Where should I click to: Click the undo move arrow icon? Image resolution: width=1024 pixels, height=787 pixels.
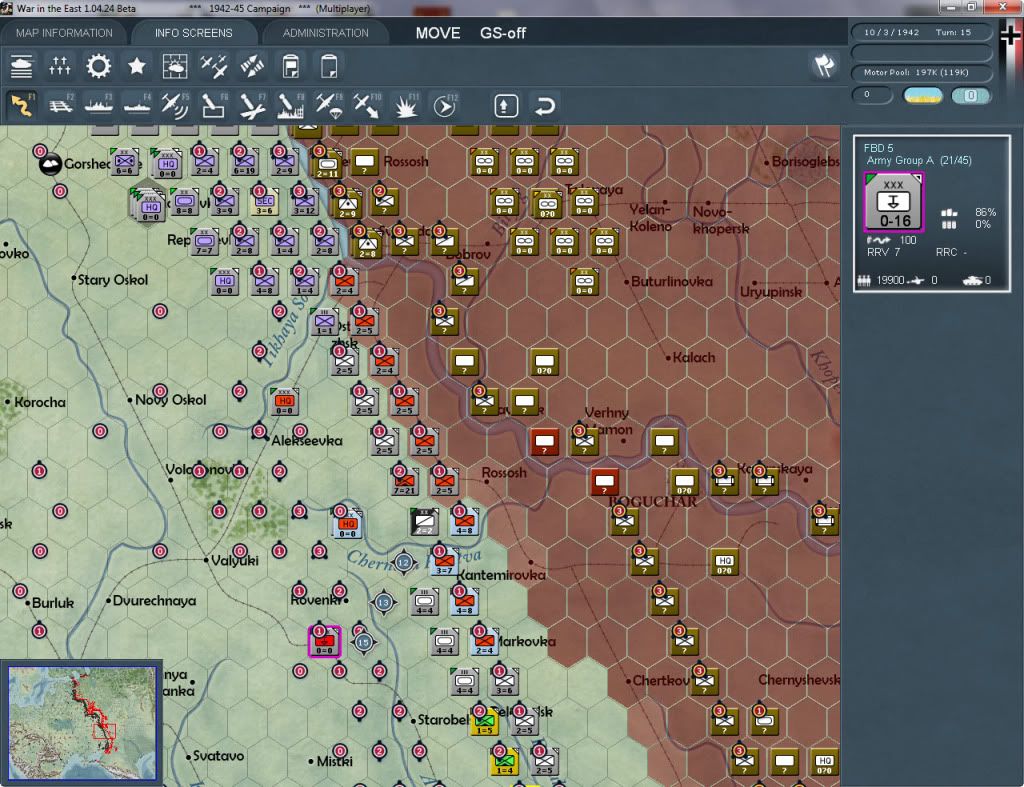(544, 106)
